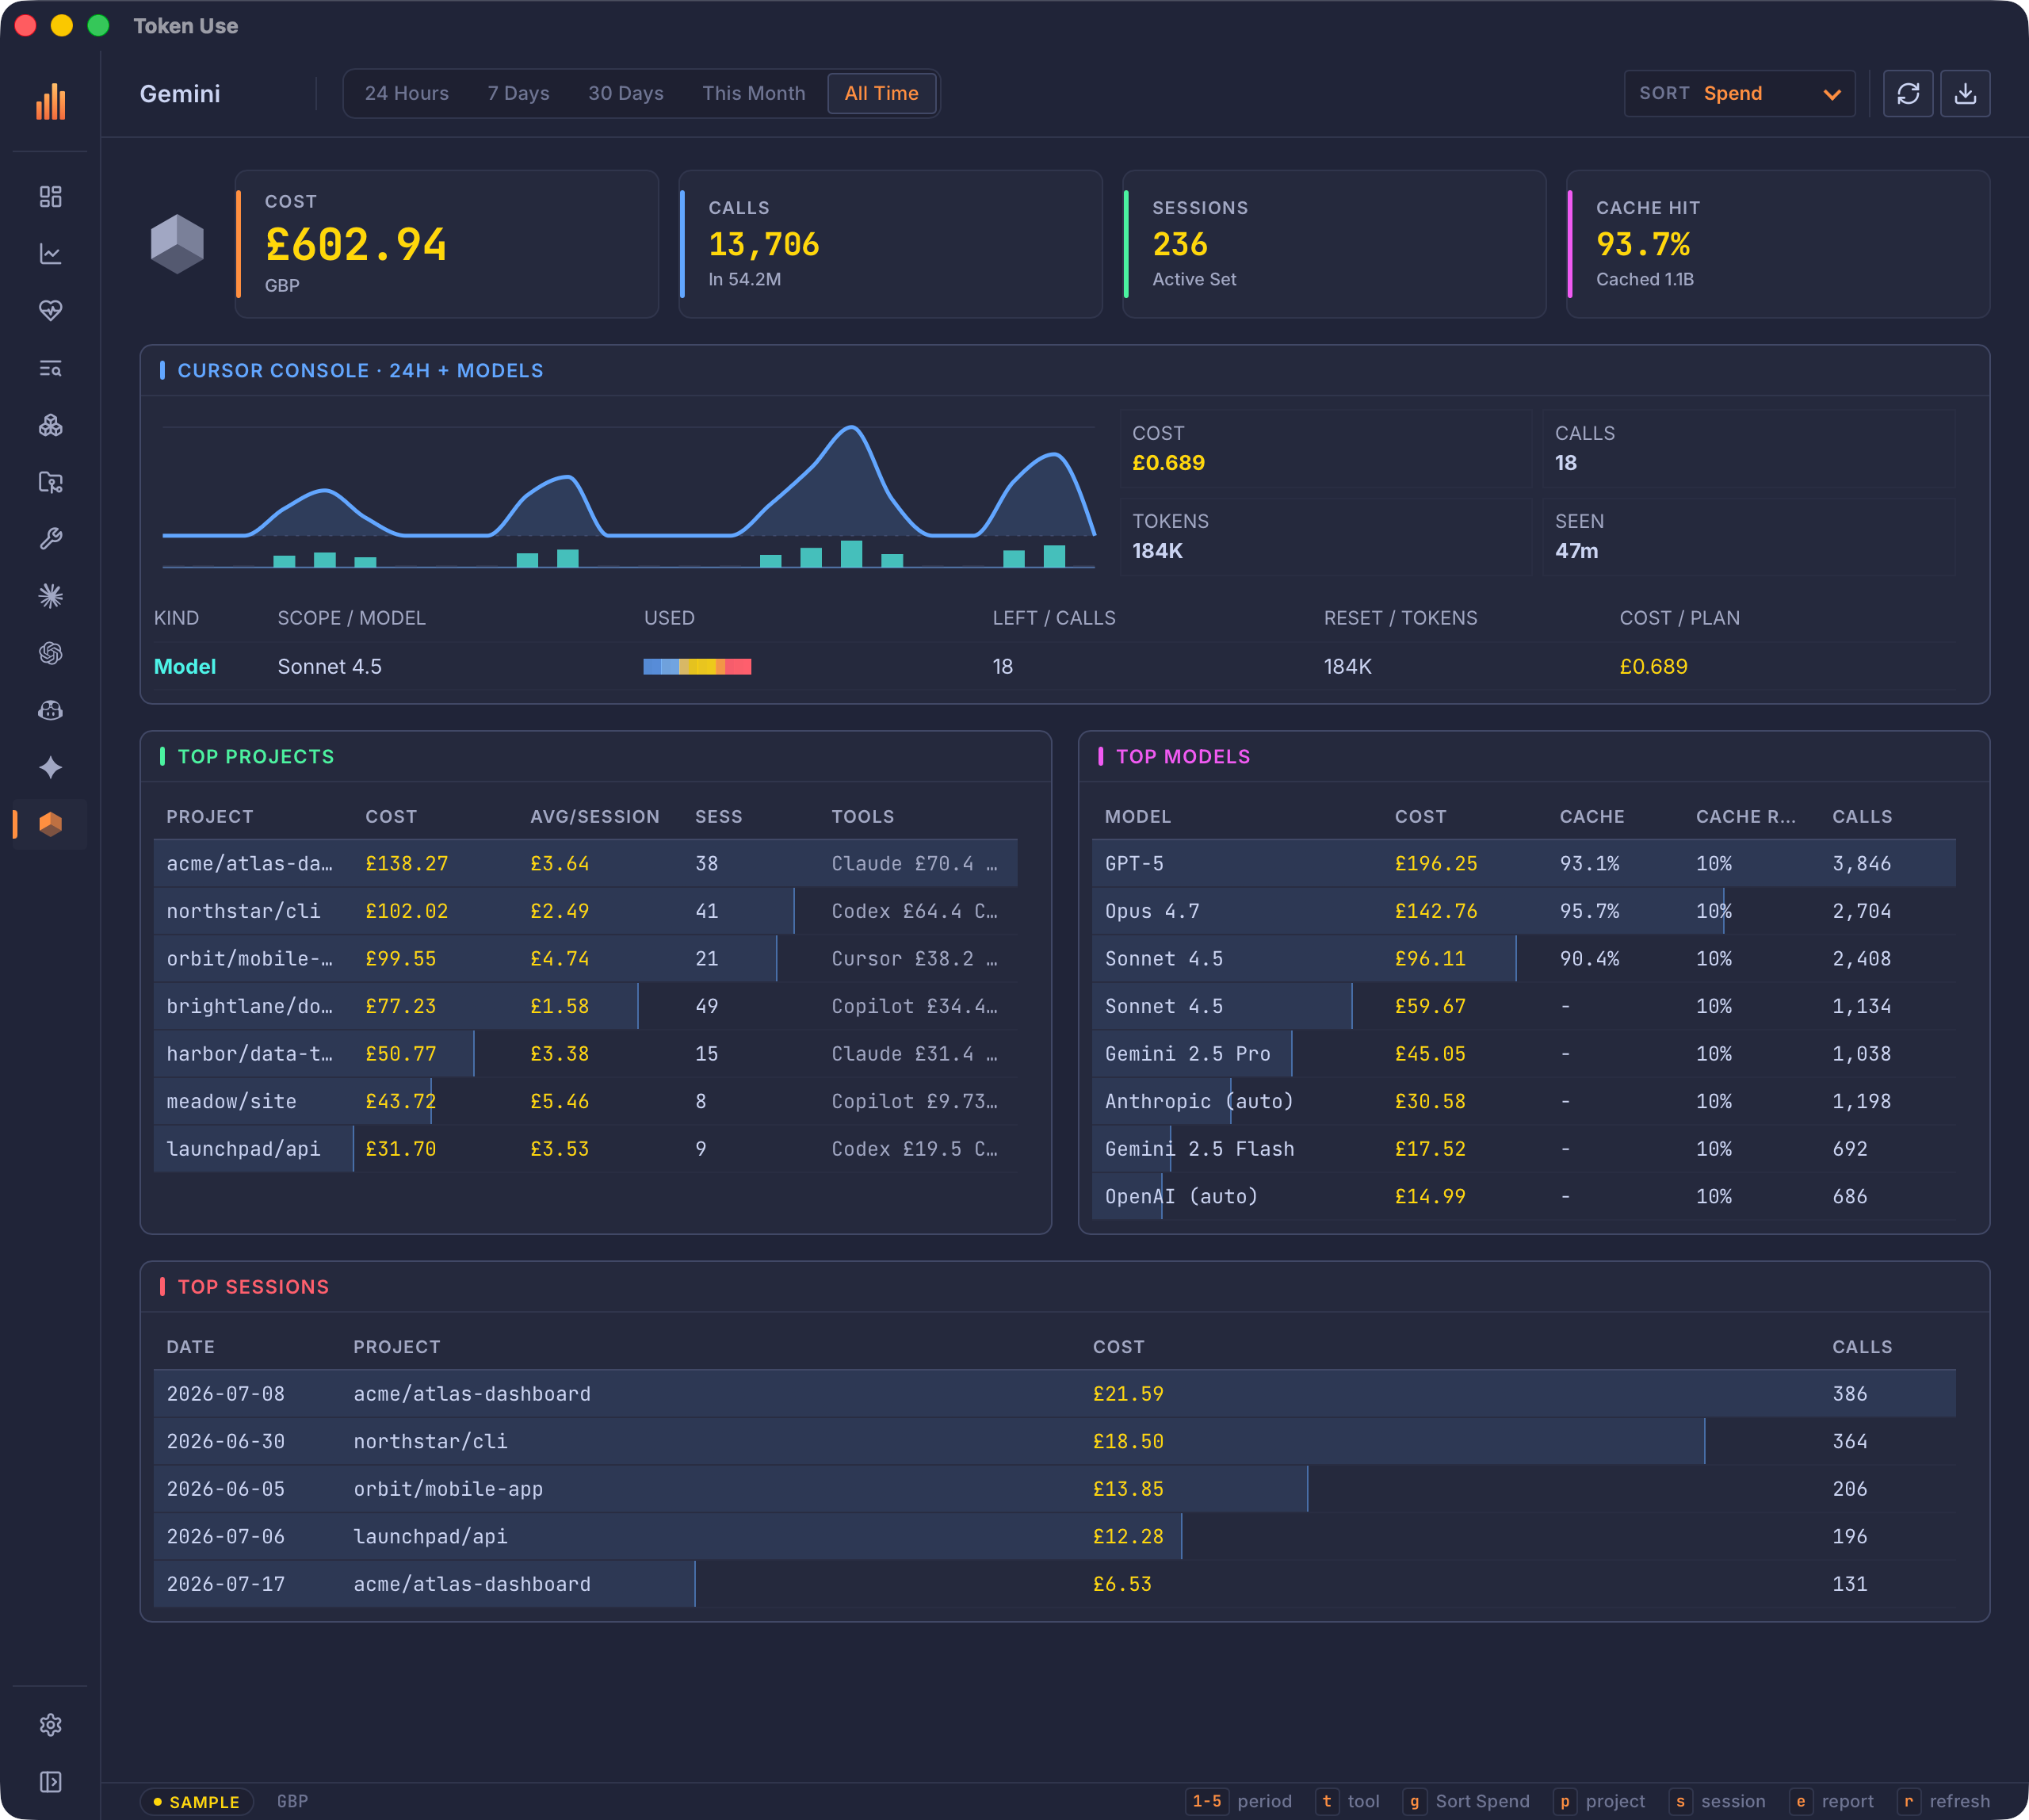
Task: Open the Sort Spend dropdown
Action: 1739,93
